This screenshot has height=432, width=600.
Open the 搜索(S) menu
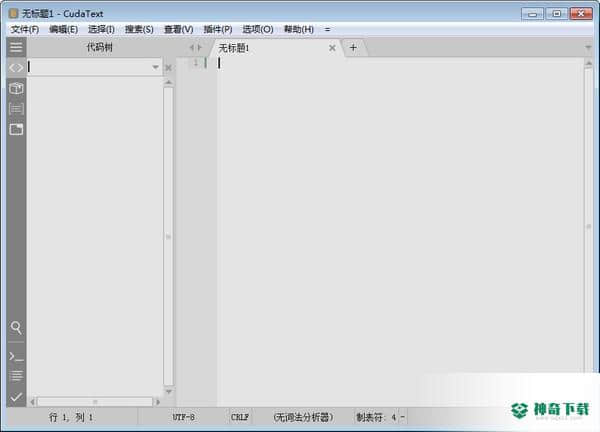(139, 29)
